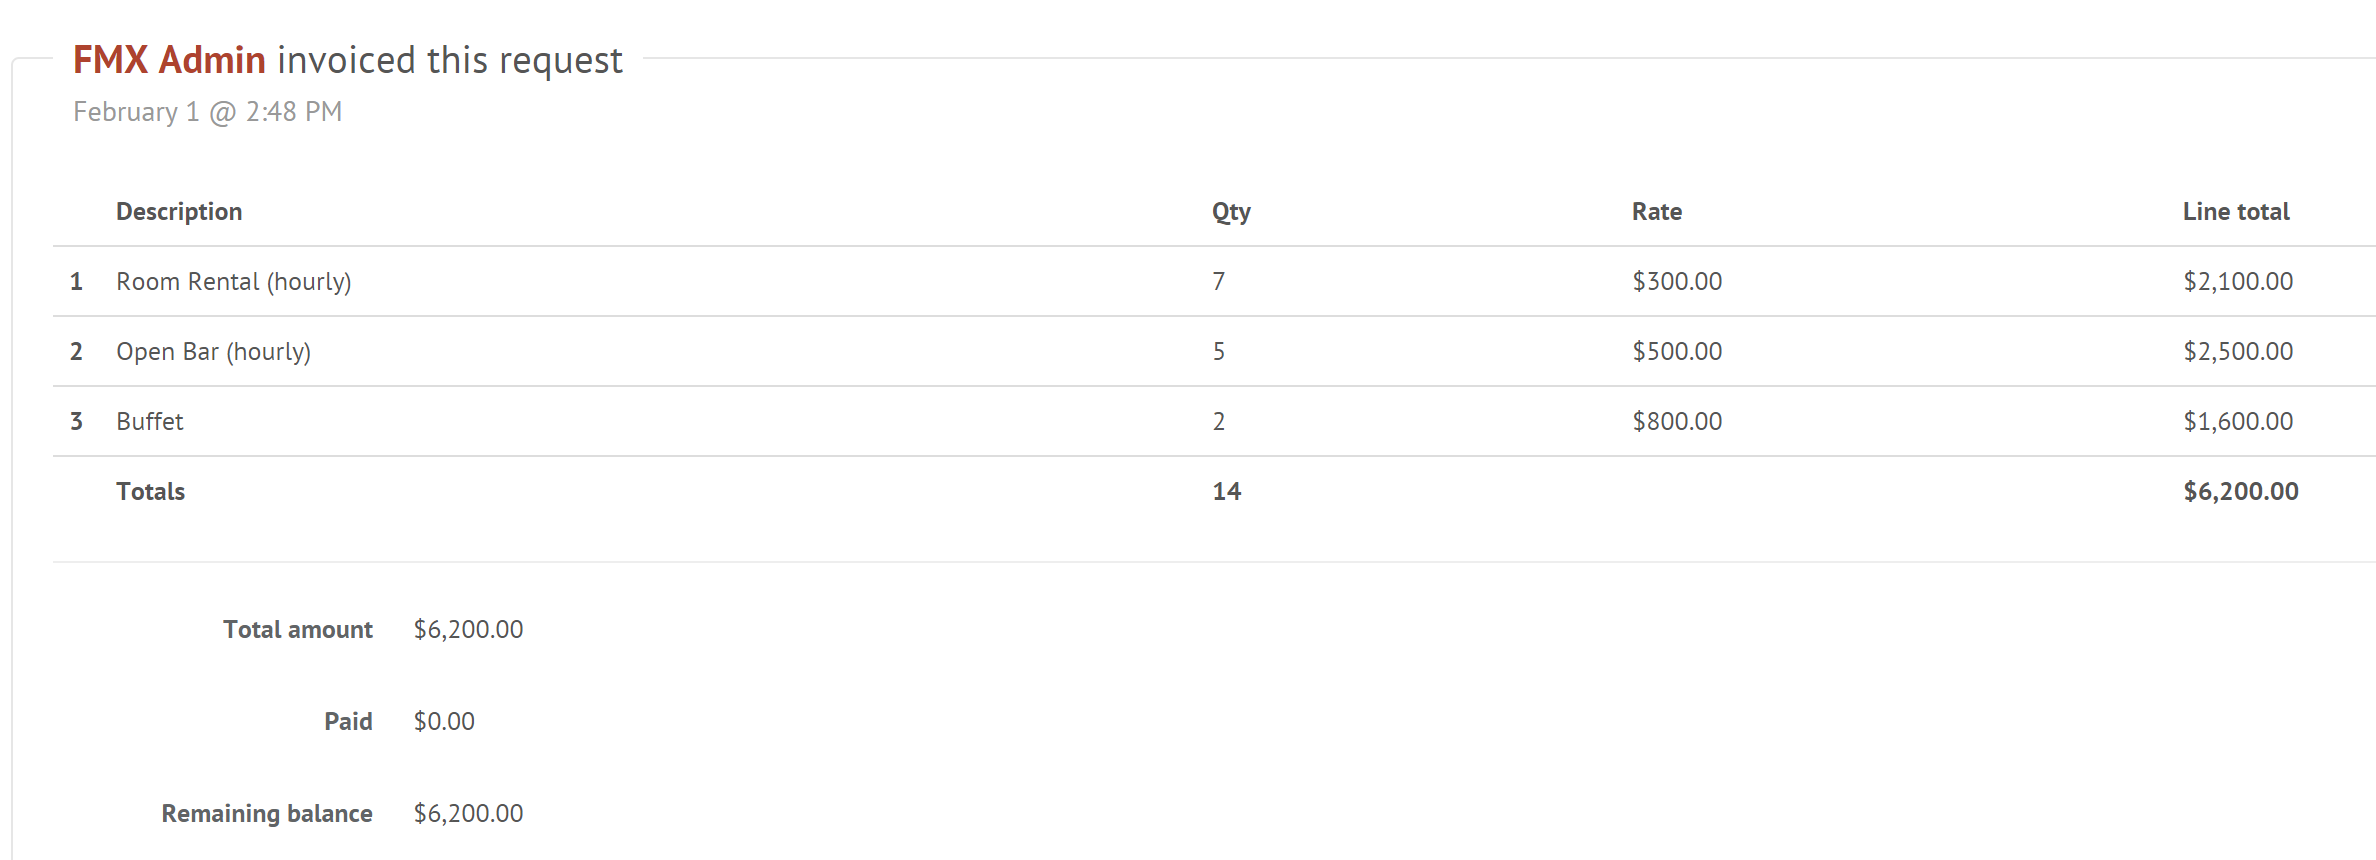Click the $2,100.00 line total
This screenshot has width=2376, height=860.
[x=2238, y=282]
